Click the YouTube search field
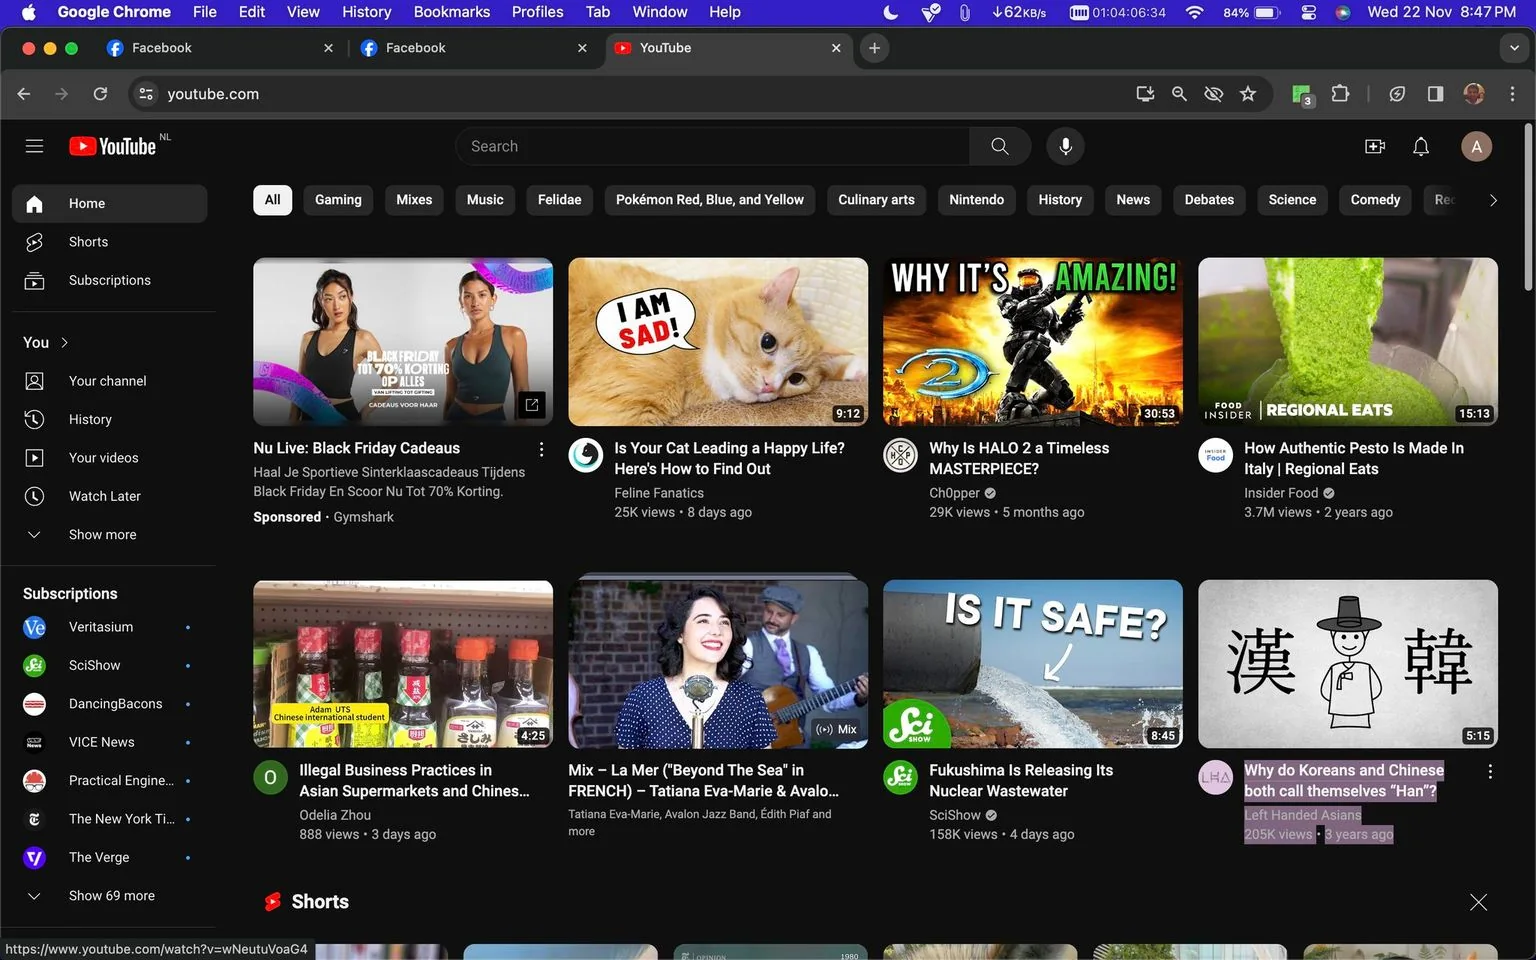This screenshot has width=1536, height=960. (712, 146)
